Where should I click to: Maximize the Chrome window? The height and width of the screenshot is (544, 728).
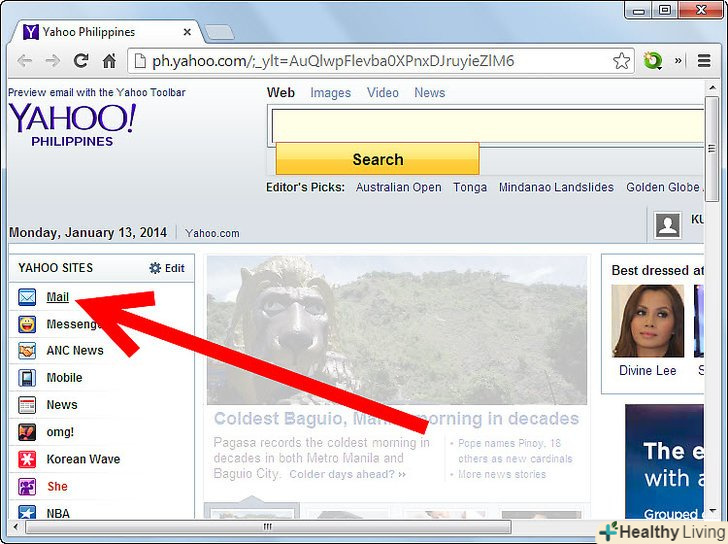666,10
